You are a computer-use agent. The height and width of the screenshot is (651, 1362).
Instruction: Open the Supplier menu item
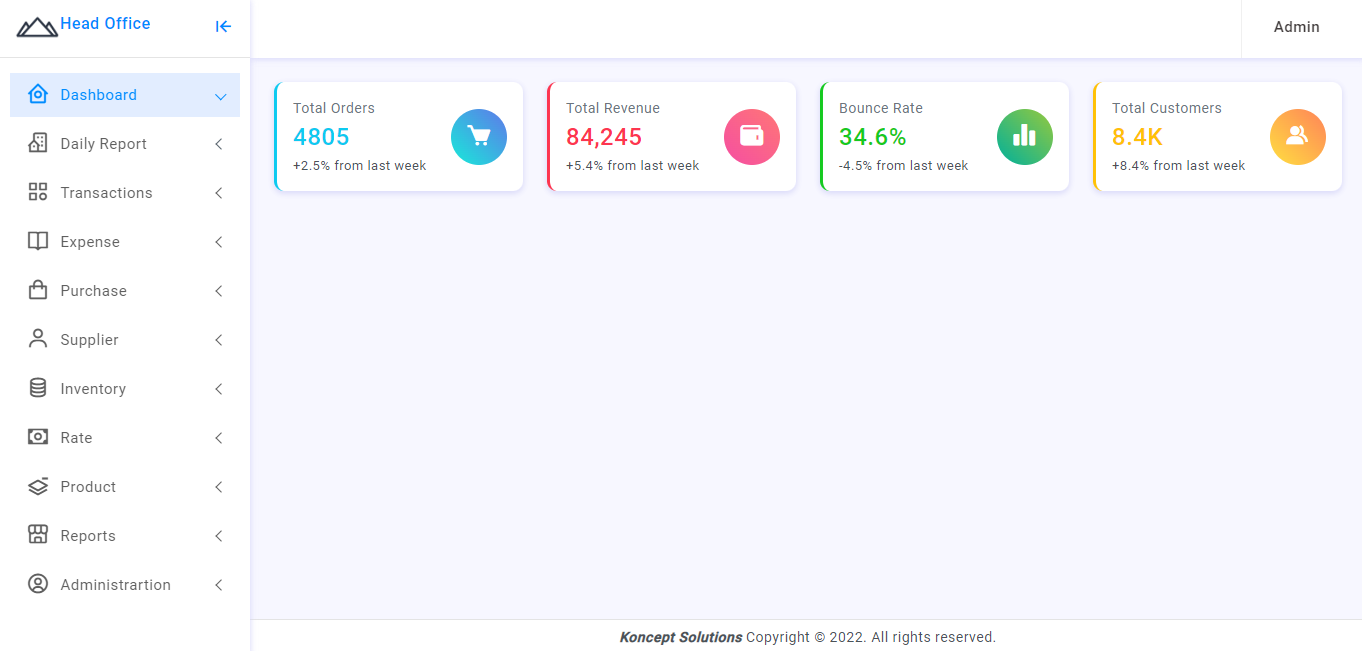point(125,340)
